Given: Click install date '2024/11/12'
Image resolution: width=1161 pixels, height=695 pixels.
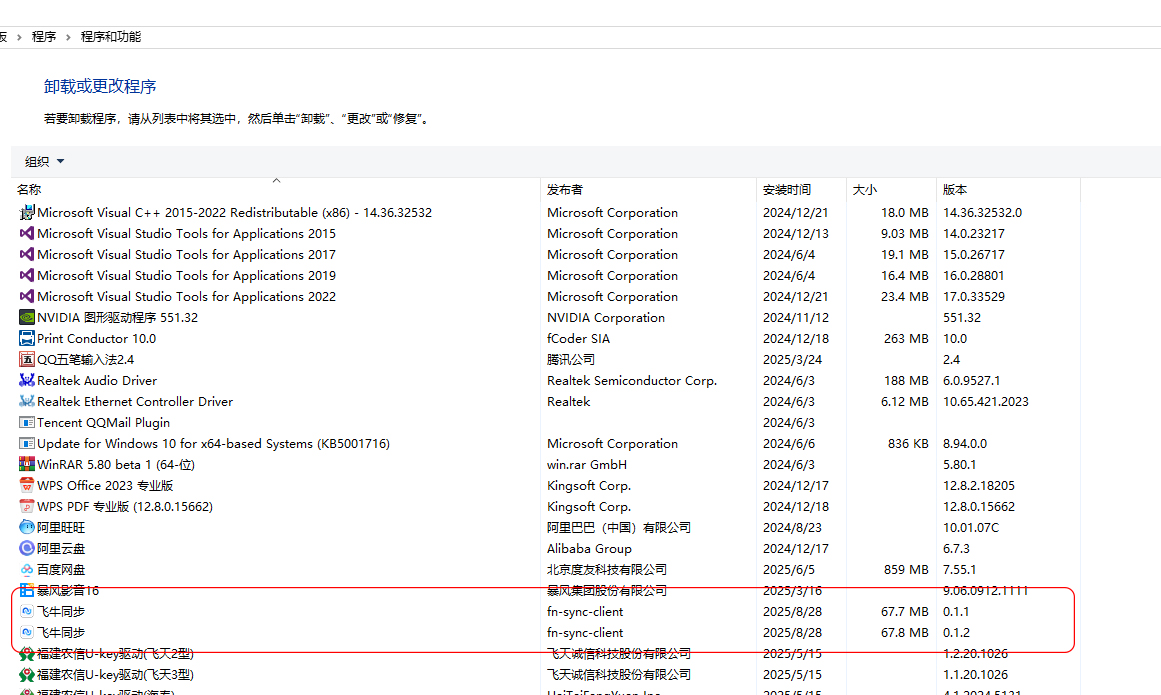Looking at the screenshot, I should 796,318.
